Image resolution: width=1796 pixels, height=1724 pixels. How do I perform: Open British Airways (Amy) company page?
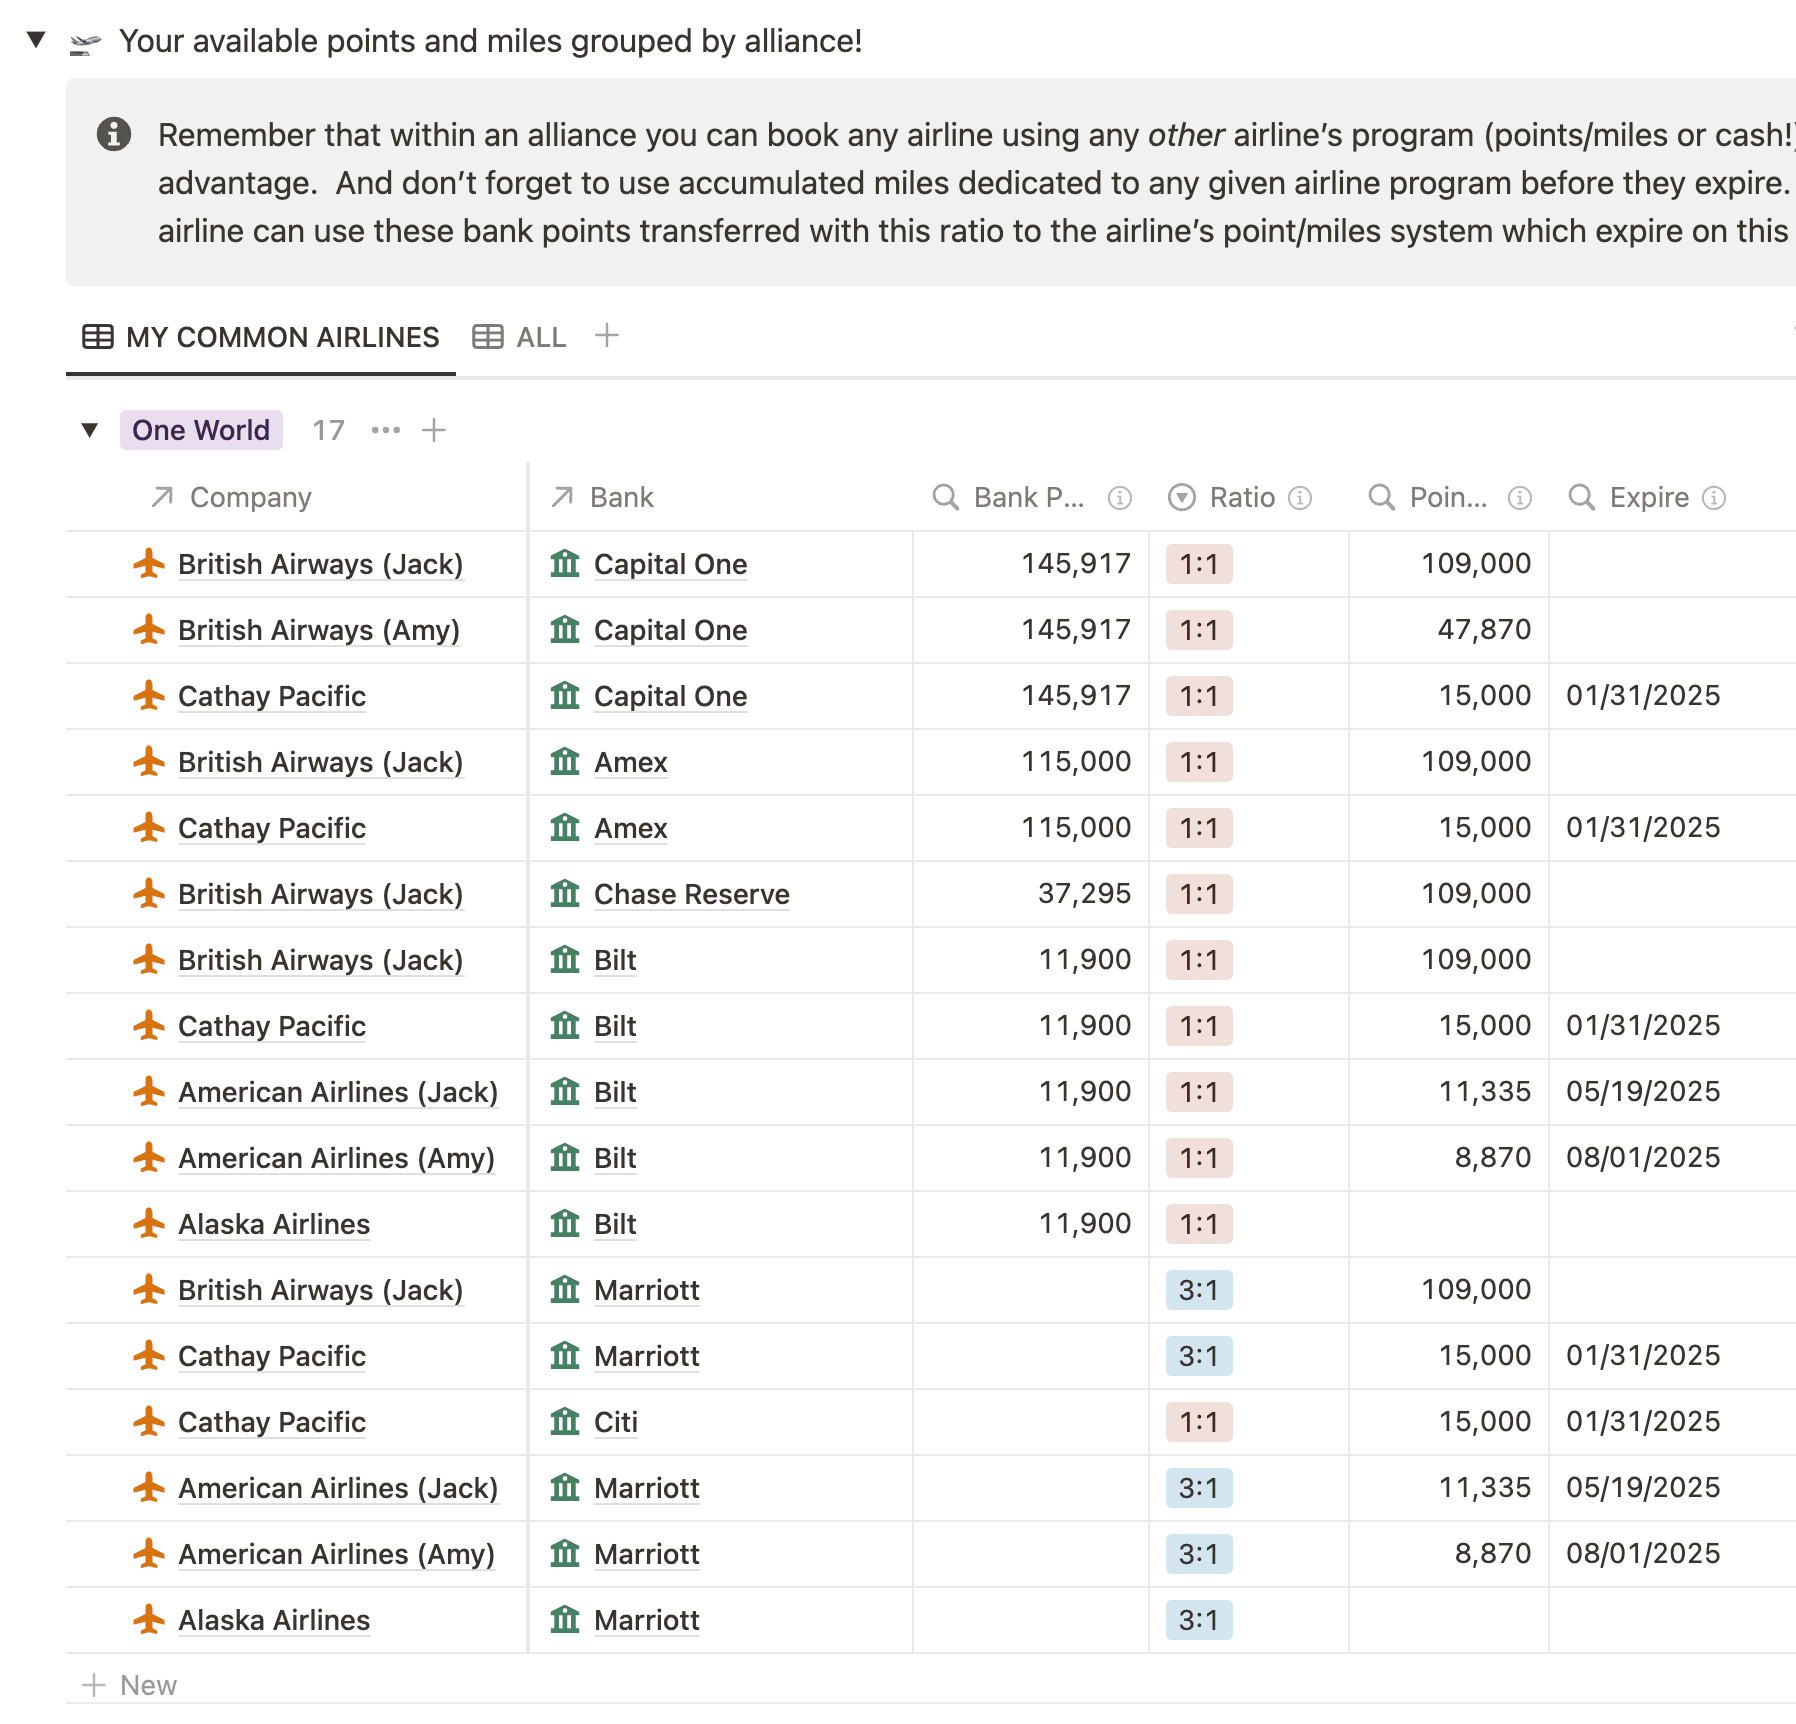click(319, 630)
